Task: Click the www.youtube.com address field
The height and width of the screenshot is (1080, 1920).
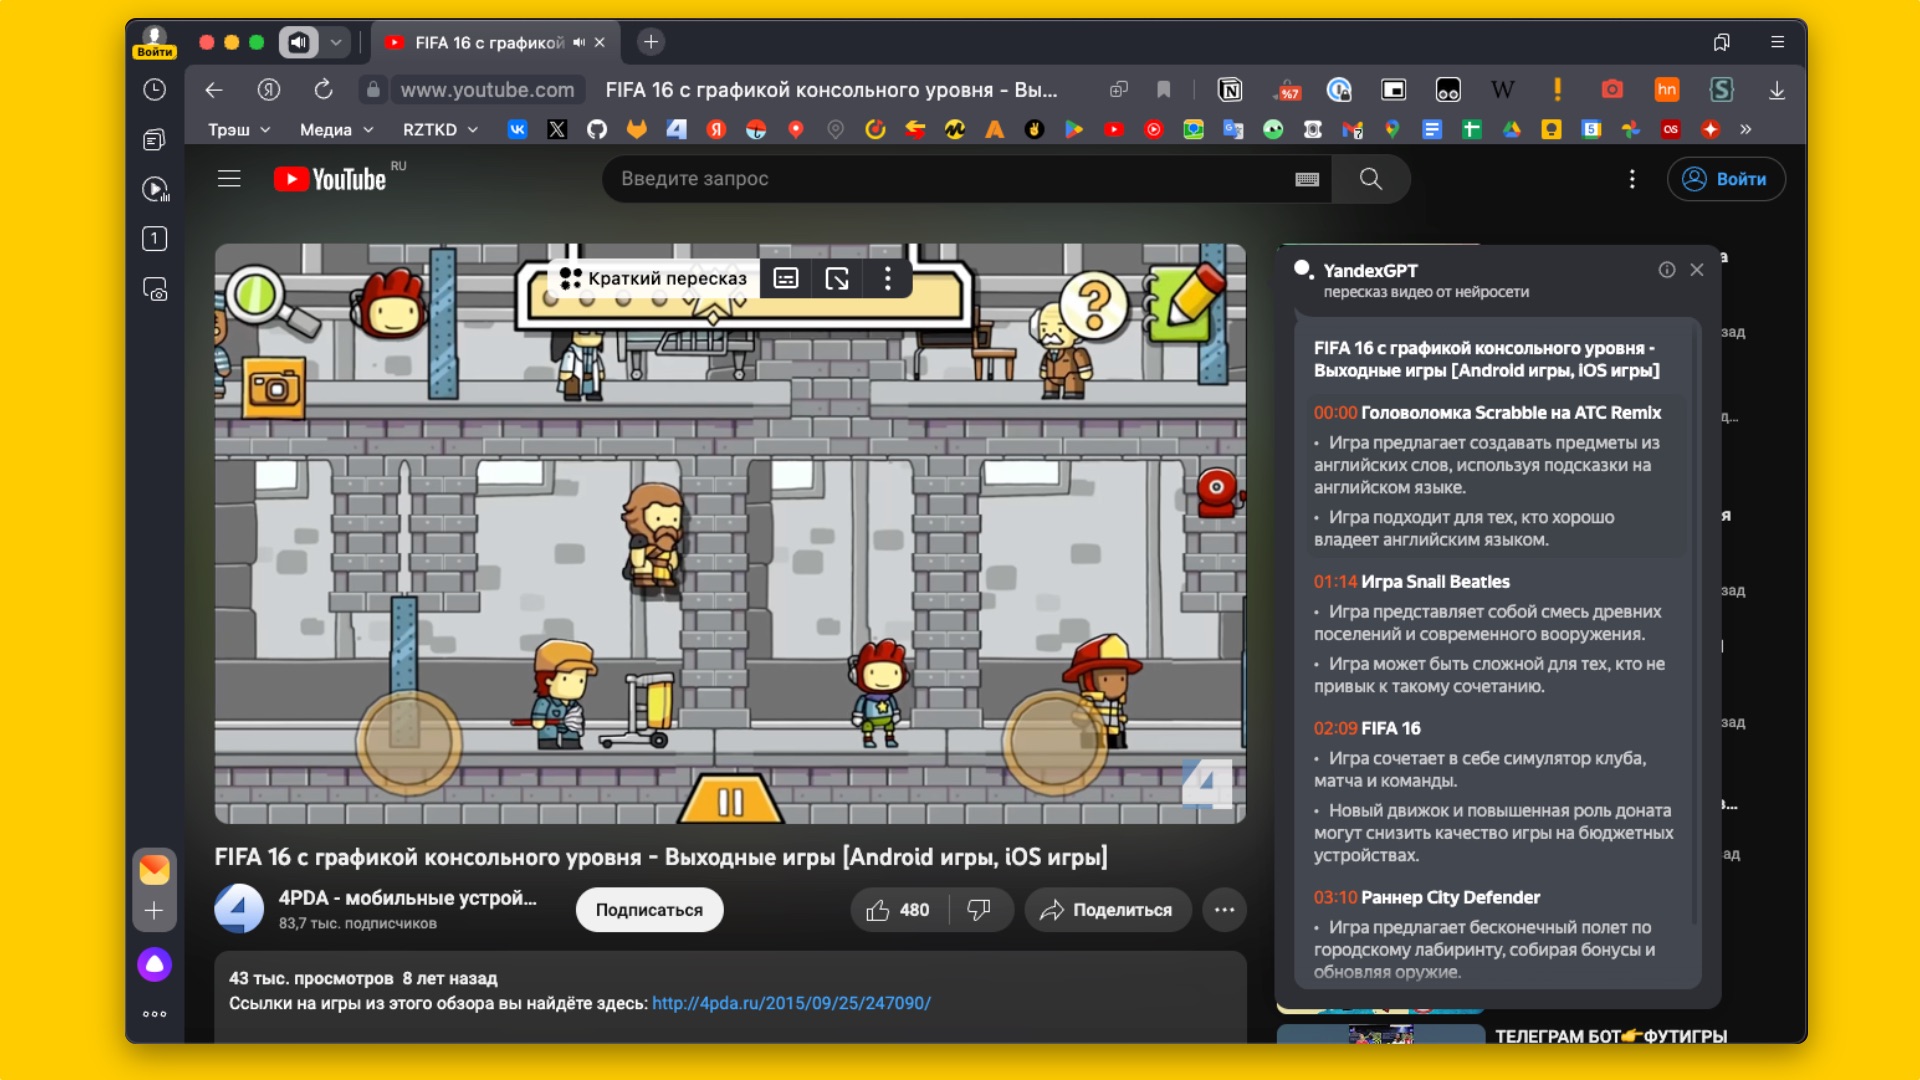Action: tap(487, 90)
